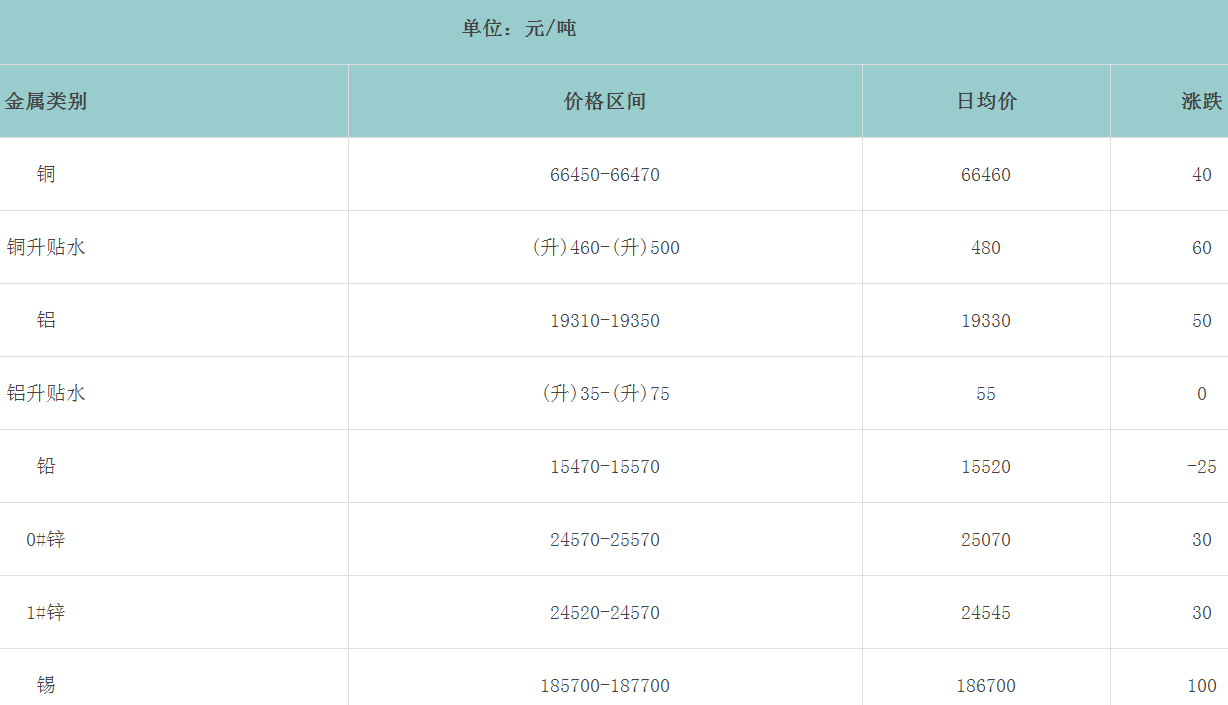Click the 日均价 column header
The image size is (1228, 705).
(986, 101)
